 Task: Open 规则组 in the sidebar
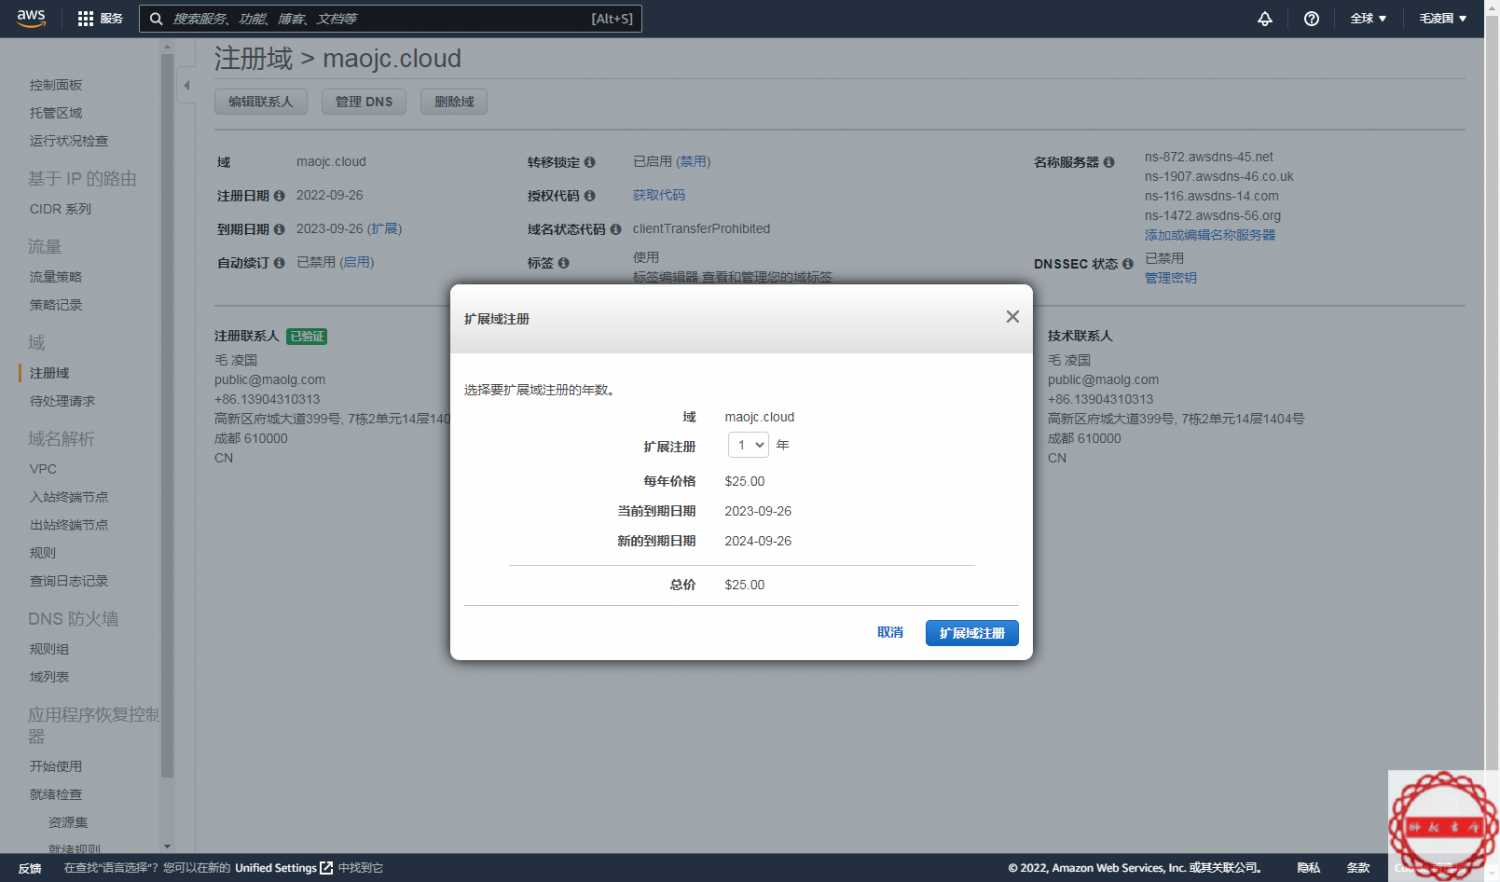pos(49,649)
